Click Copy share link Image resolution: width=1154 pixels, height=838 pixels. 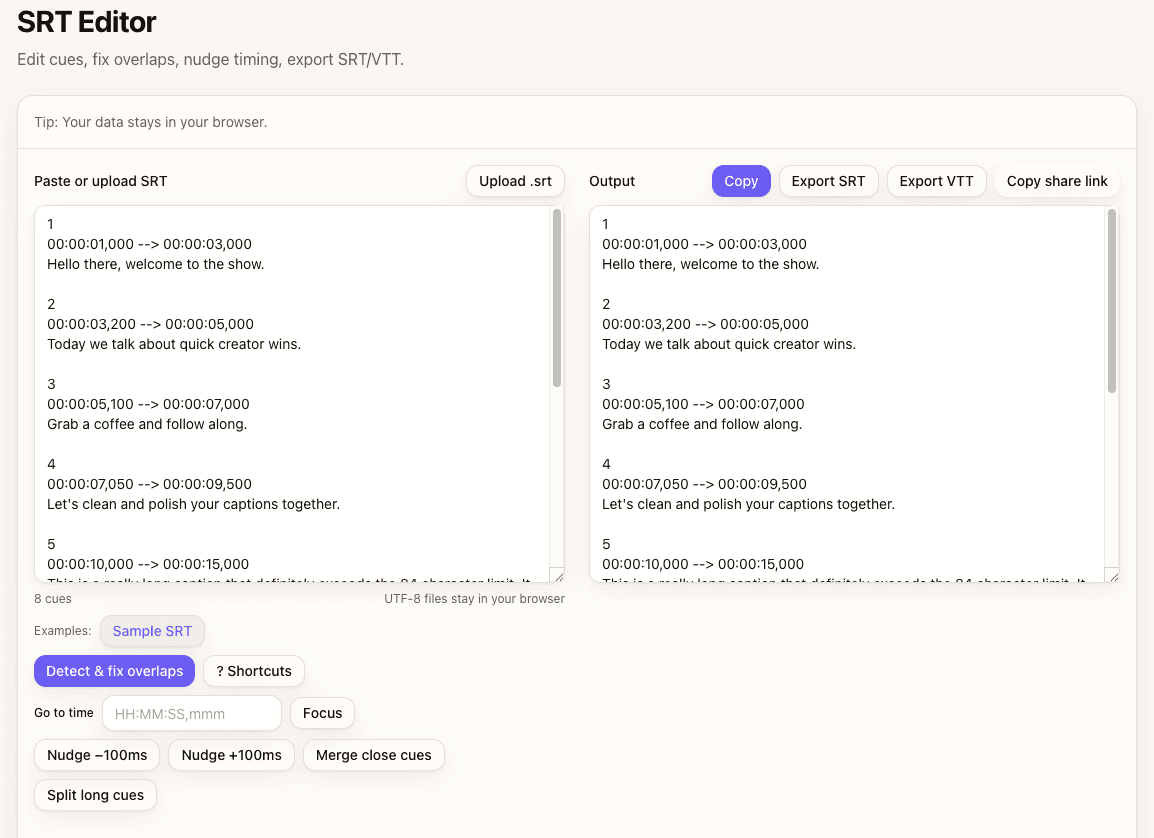[x=1057, y=181]
